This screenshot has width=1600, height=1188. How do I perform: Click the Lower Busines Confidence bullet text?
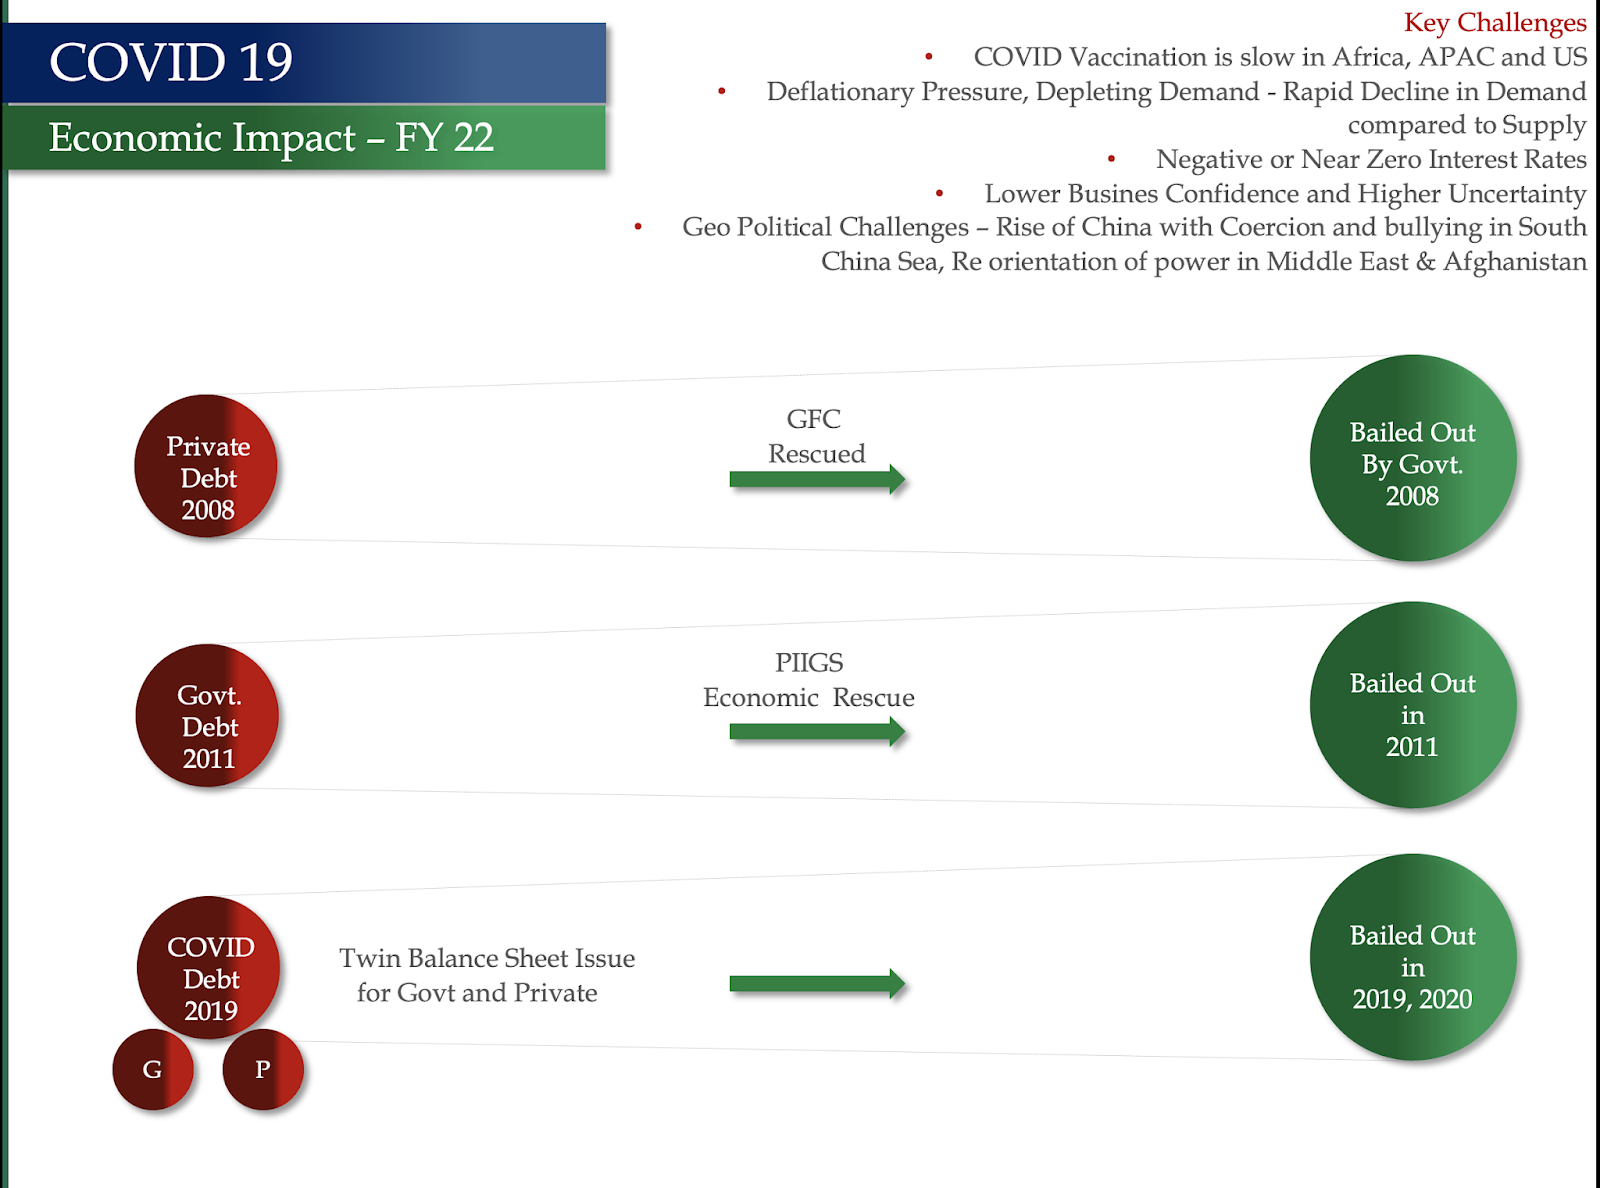[1285, 193]
